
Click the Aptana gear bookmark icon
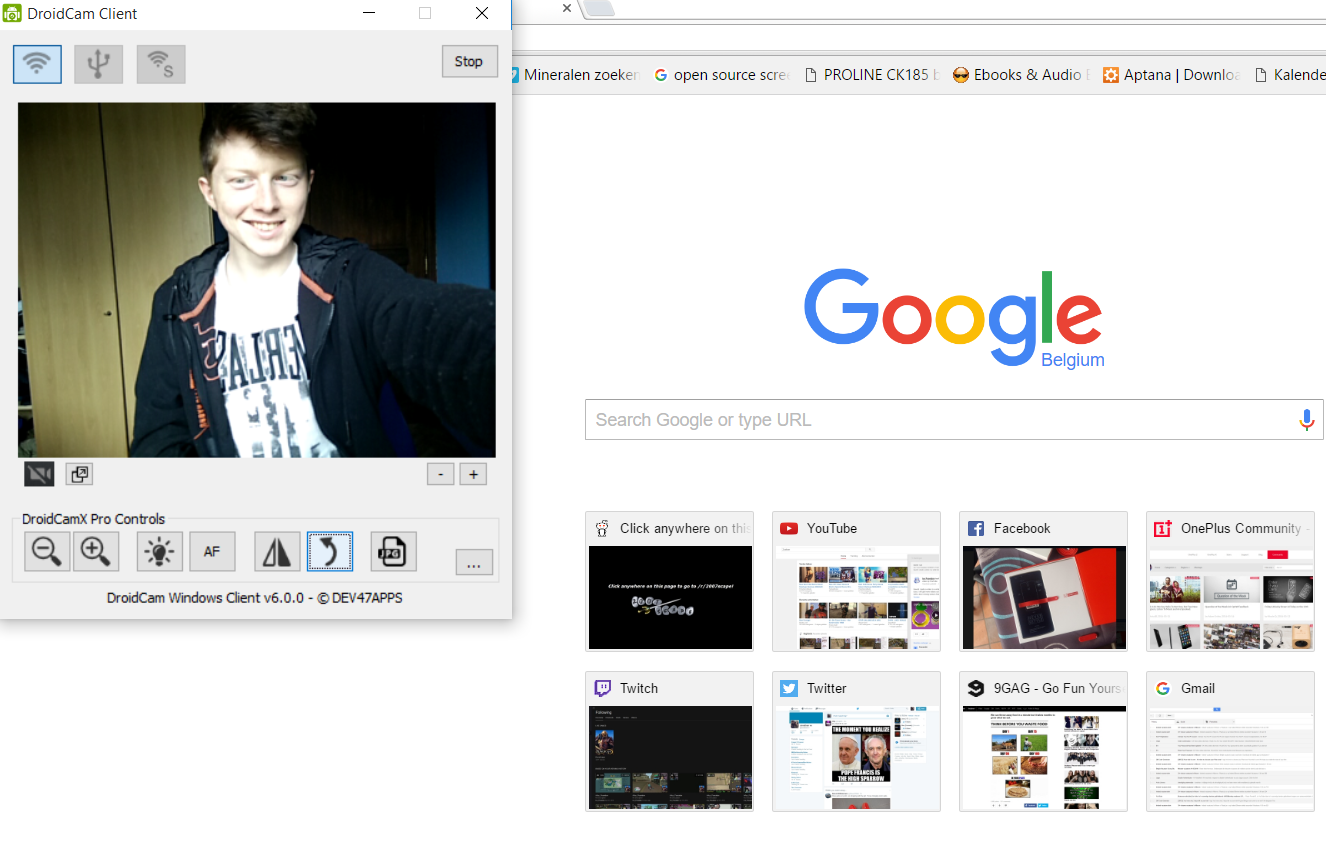[1111, 75]
